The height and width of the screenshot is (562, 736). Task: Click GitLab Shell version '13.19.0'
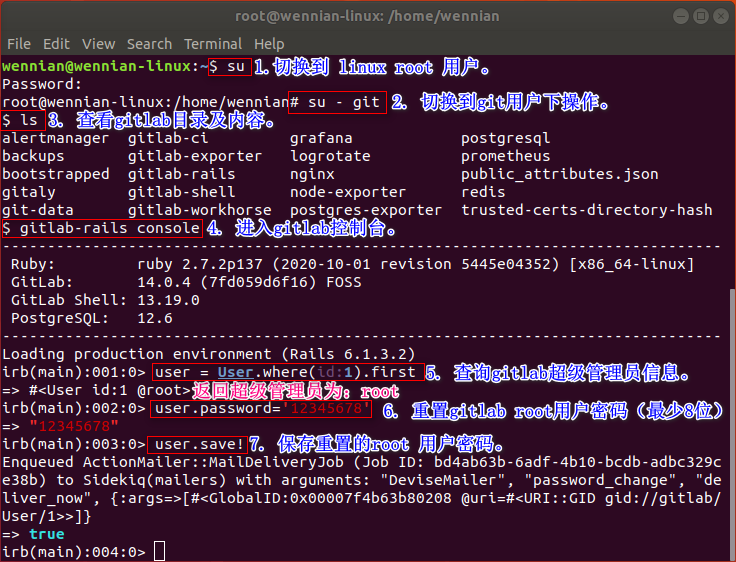168,300
